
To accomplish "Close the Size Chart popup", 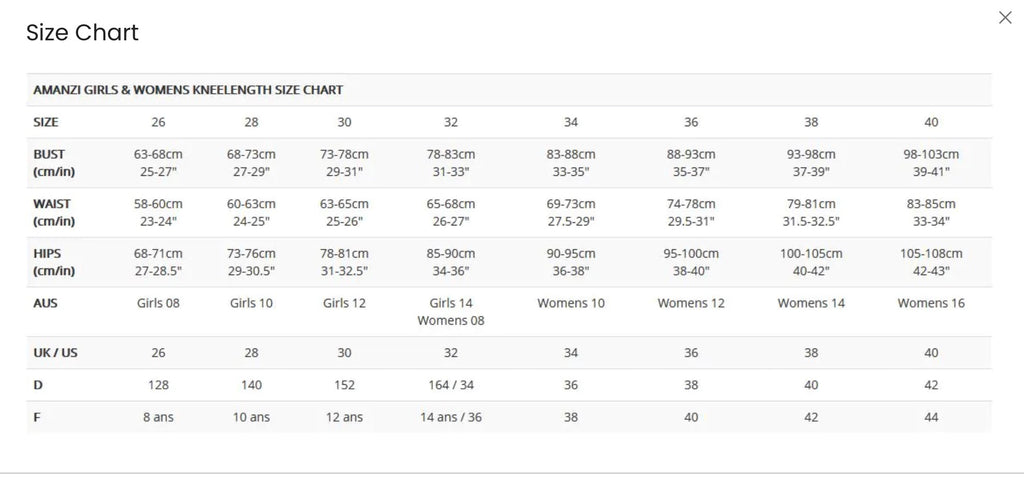I will point(1005,18).
